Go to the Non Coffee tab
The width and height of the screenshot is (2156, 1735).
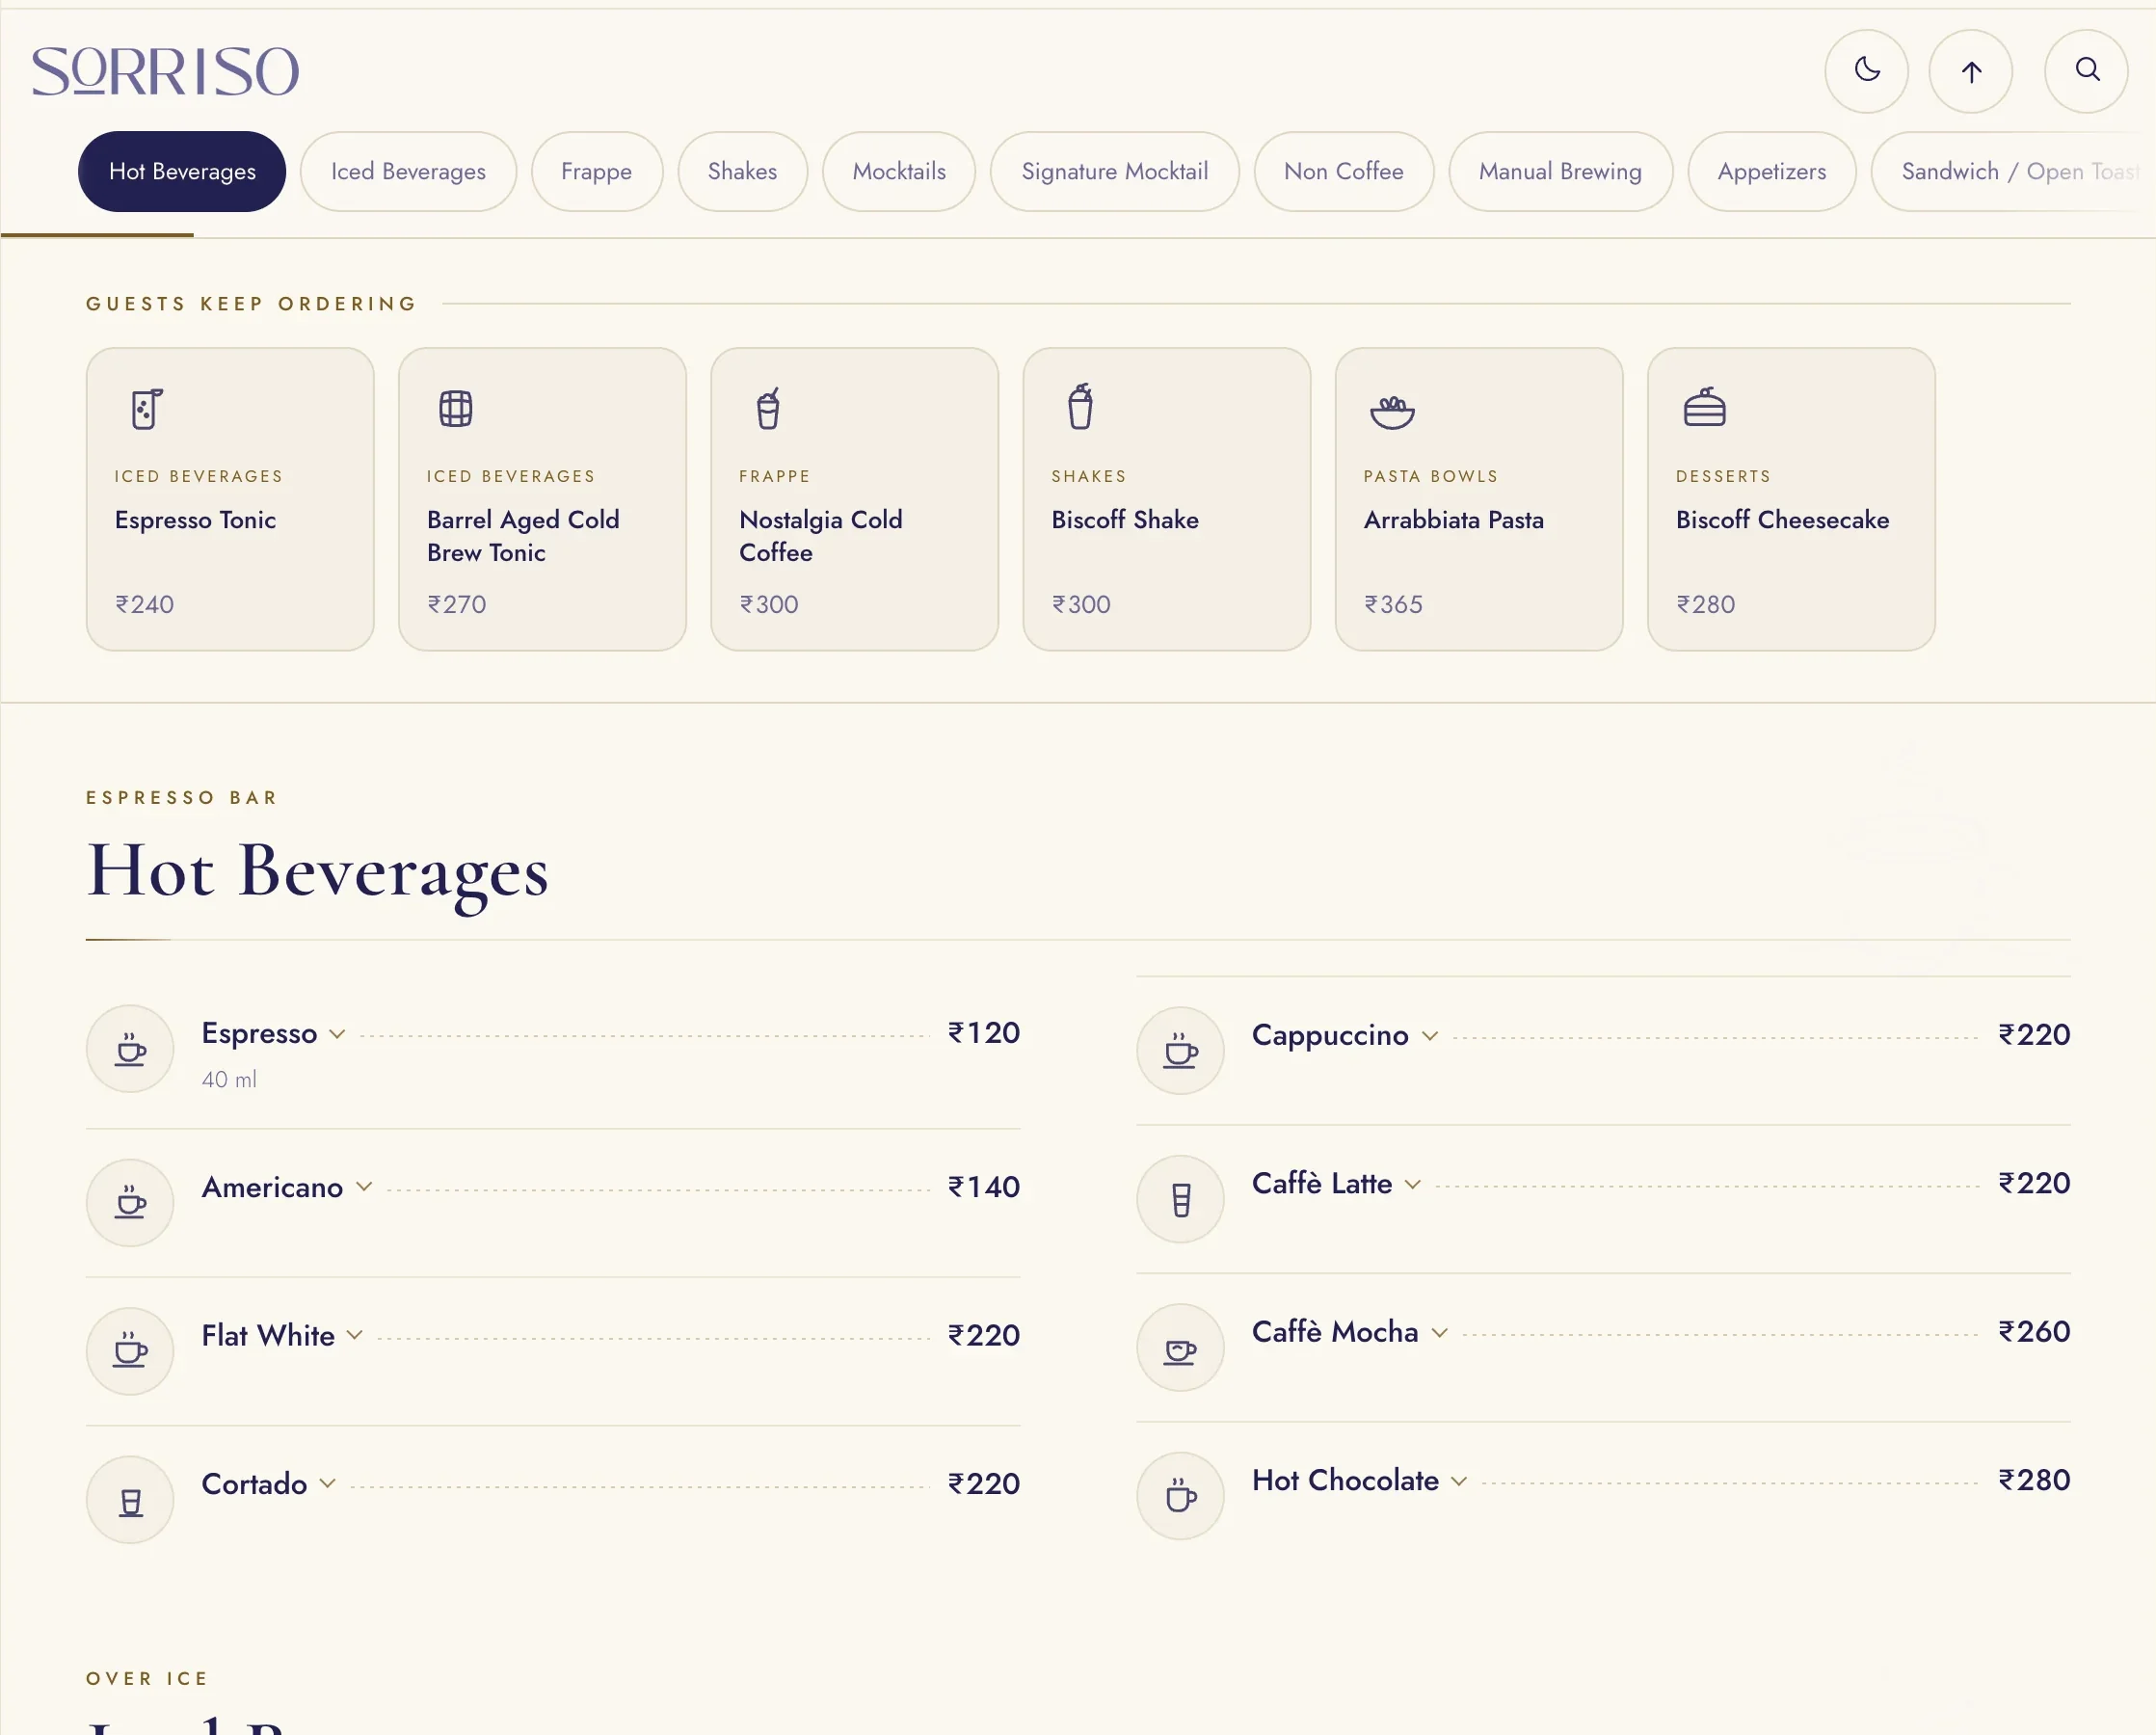[x=1343, y=171]
